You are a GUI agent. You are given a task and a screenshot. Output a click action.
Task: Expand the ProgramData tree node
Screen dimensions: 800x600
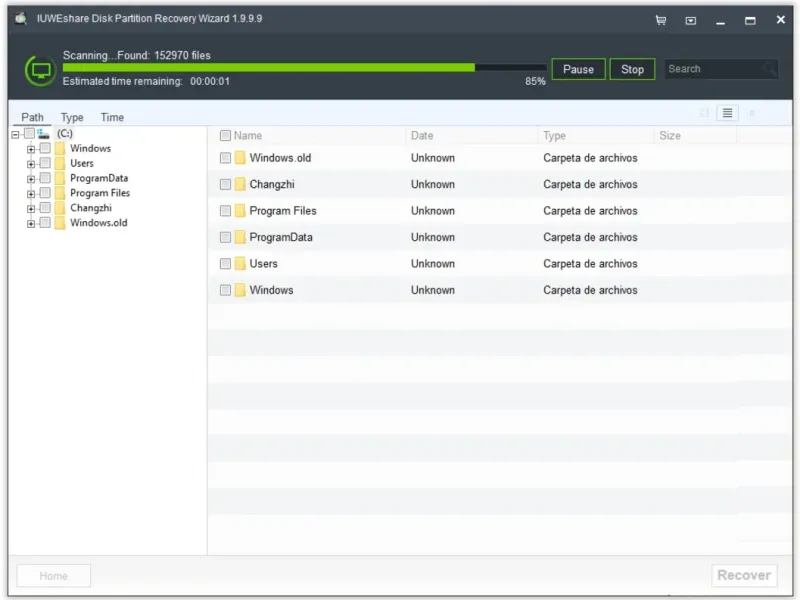pos(31,179)
